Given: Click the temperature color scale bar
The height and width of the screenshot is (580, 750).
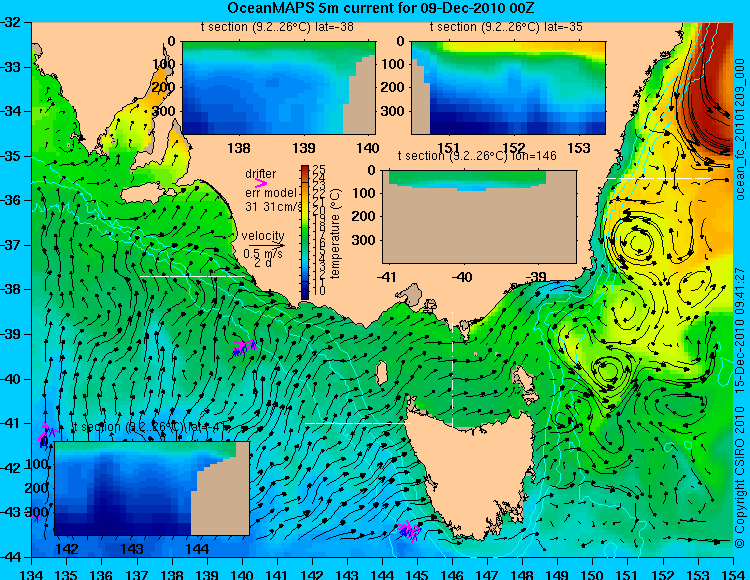Looking at the screenshot, I should [x=305, y=232].
